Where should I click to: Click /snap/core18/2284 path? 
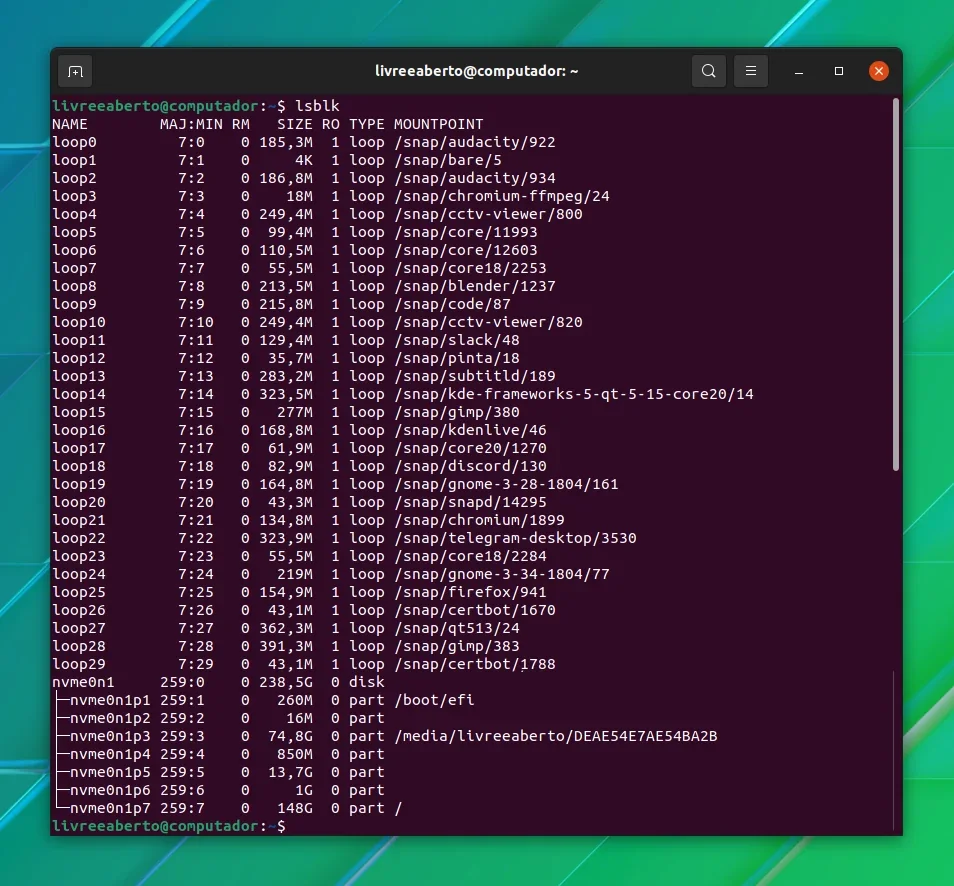(470, 556)
